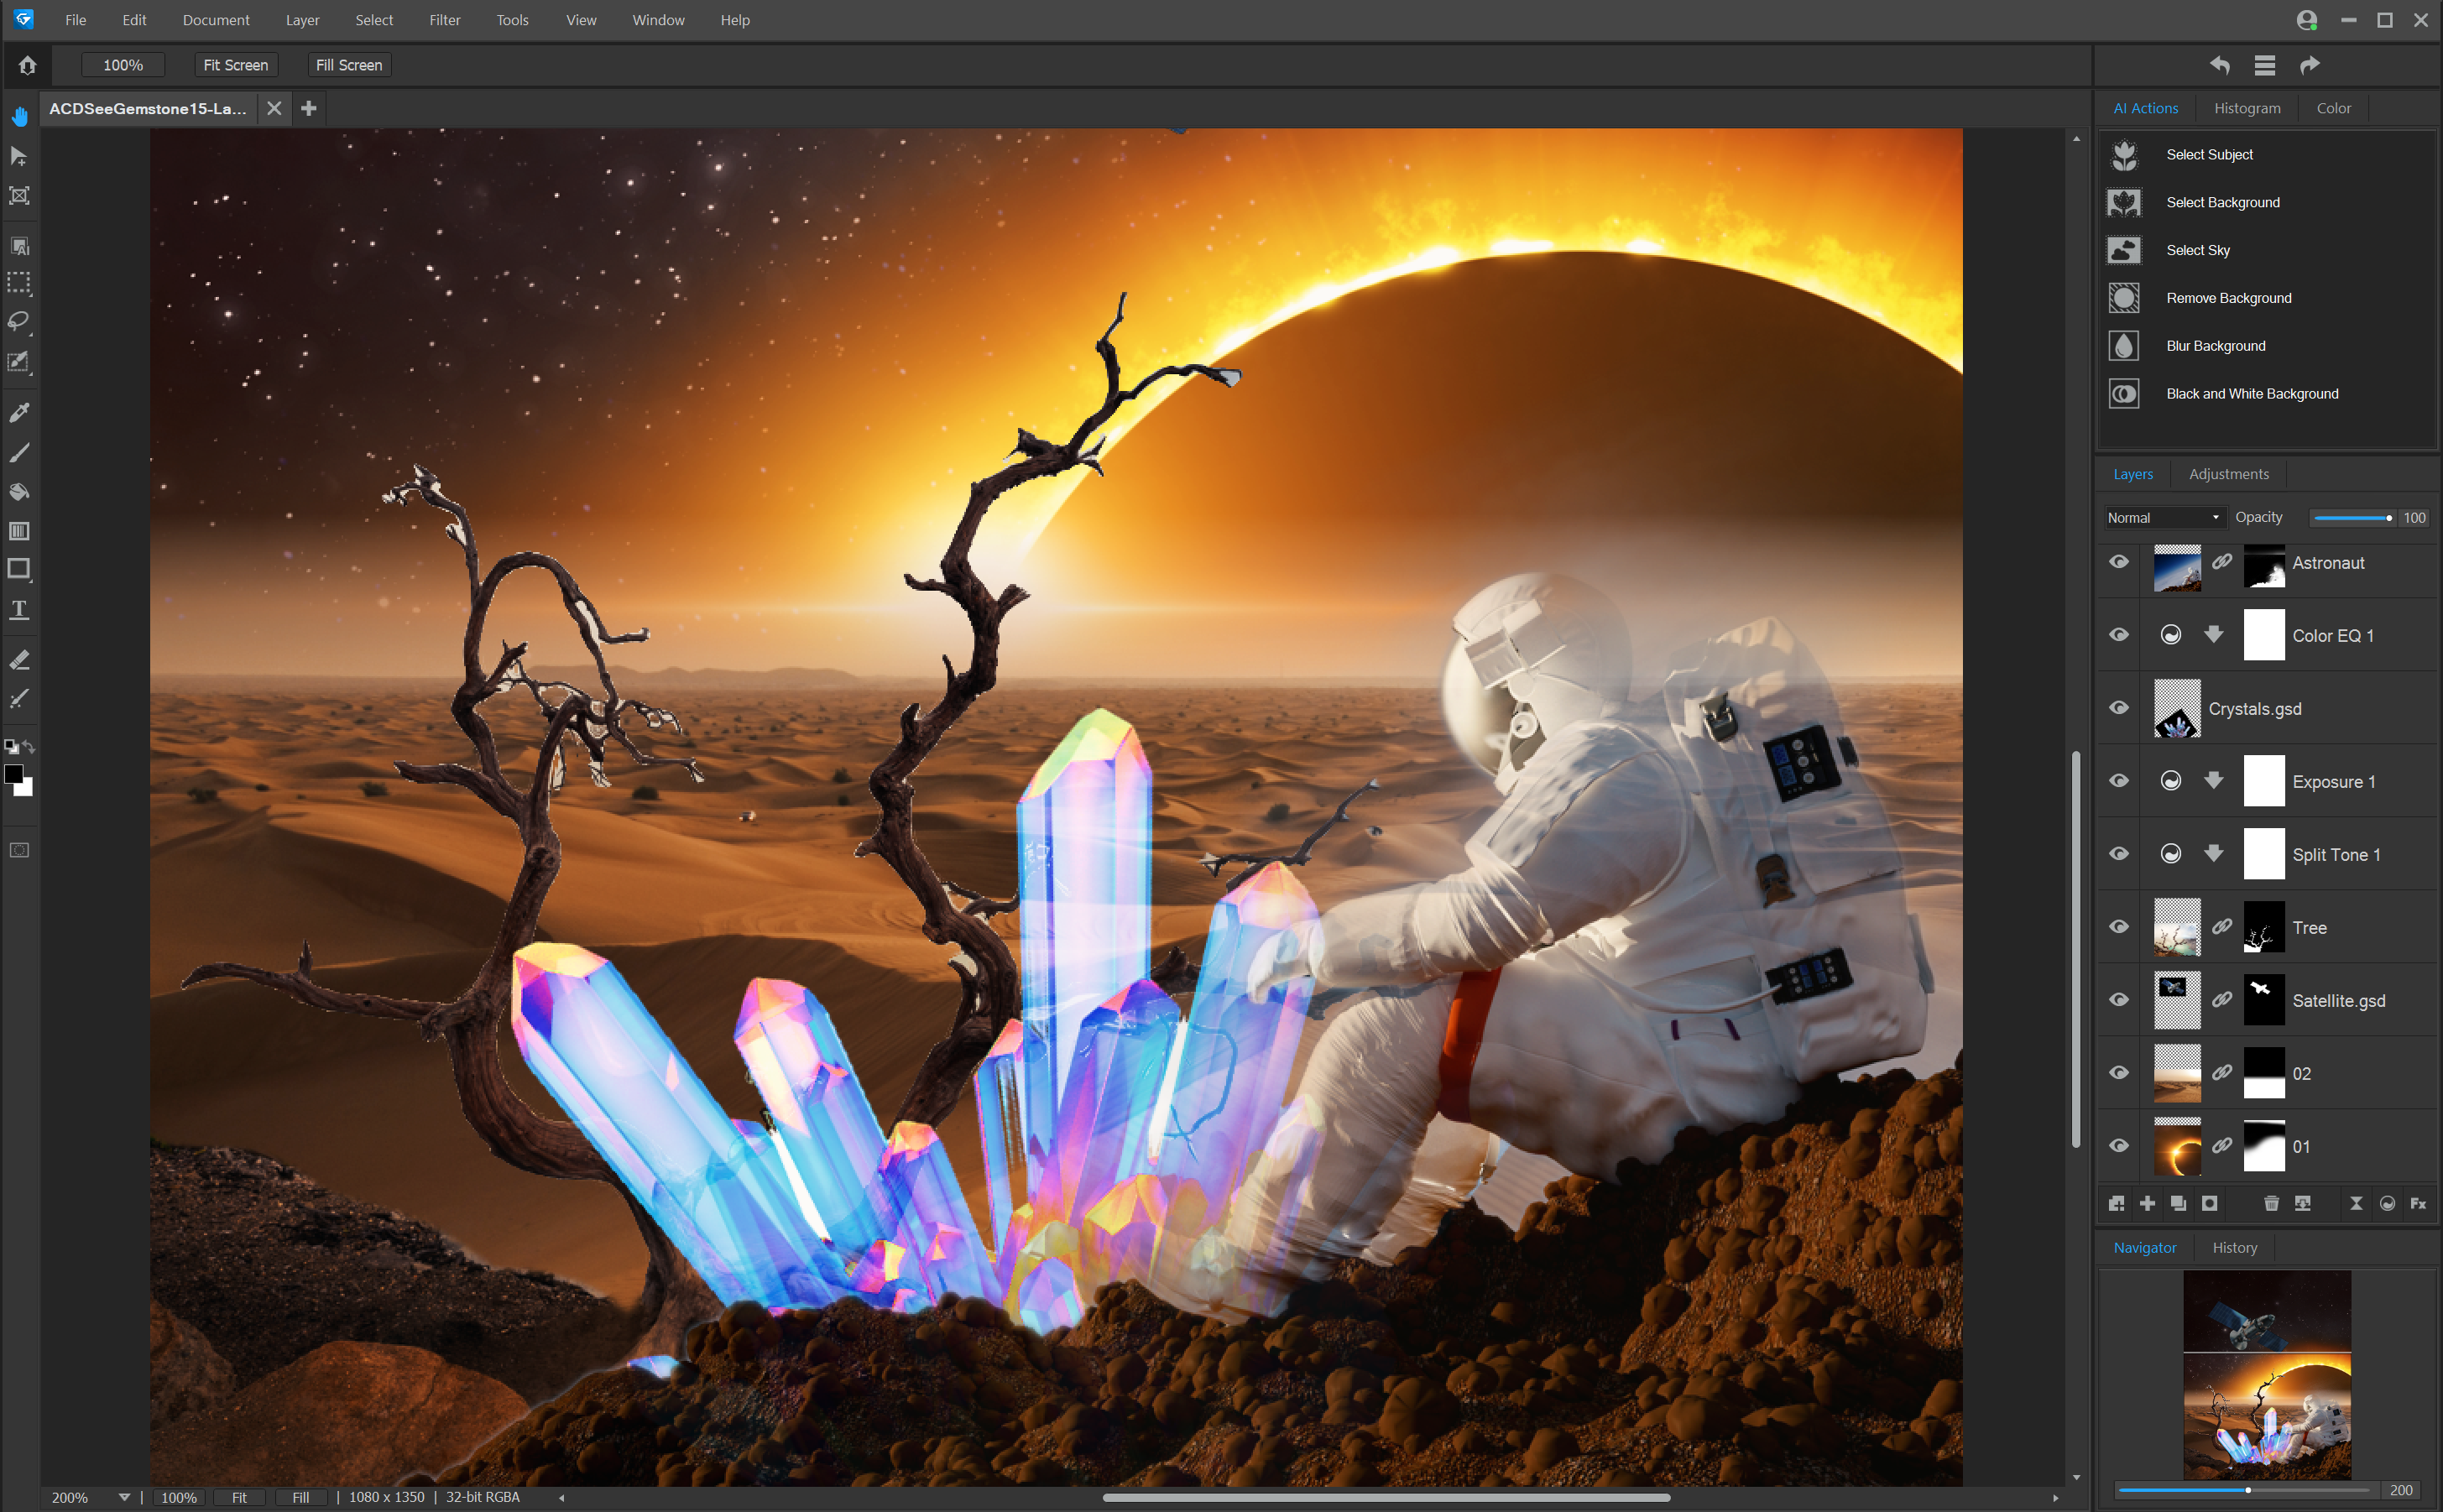Viewport: 2443px width, 1512px height.
Task: Activate the Lasso selection tool
Action: (19, 321)
